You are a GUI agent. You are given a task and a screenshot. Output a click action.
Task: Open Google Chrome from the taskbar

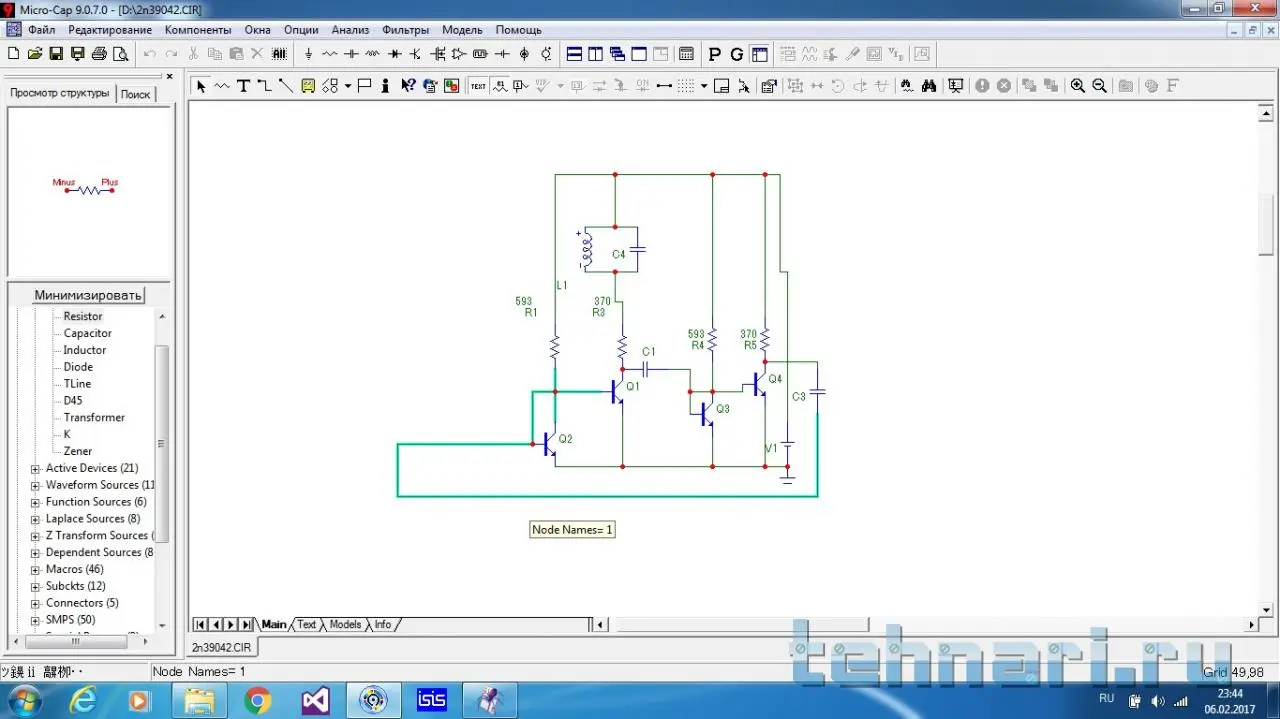(x=257, y=700)
